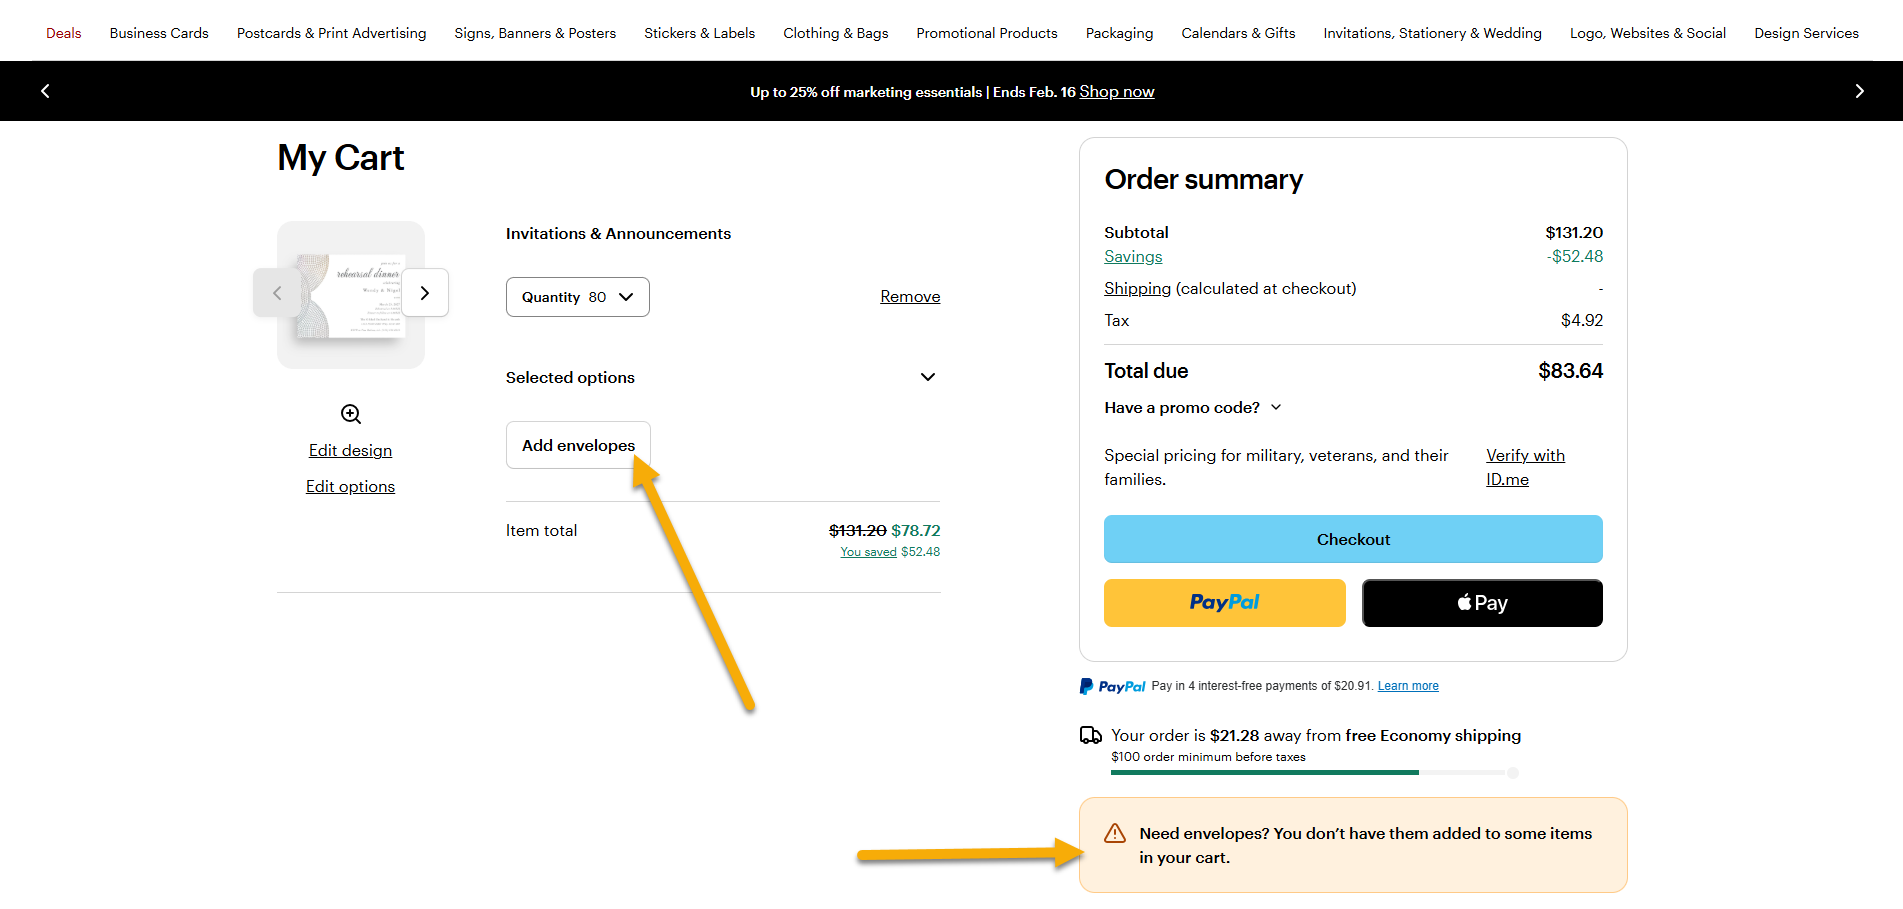Screen dimensions: 1903x909
Task: Remove the invitations item from cart
Action: pyautogui.click(x=910, y=296)
